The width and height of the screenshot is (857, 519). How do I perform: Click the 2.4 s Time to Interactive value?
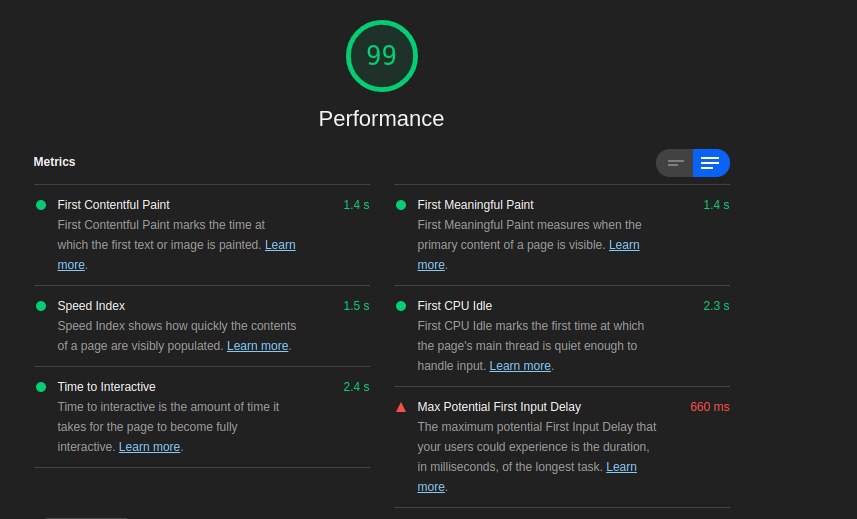356,387
